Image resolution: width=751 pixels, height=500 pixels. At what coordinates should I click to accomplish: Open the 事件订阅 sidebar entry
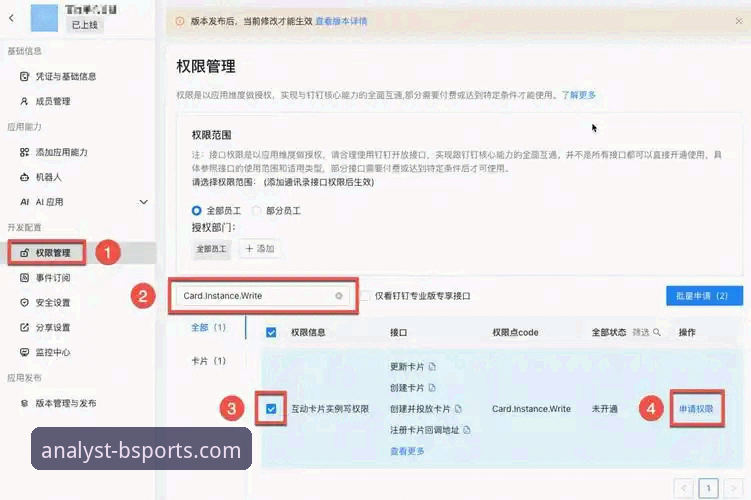pyautogui.click(x=53, y=278)
